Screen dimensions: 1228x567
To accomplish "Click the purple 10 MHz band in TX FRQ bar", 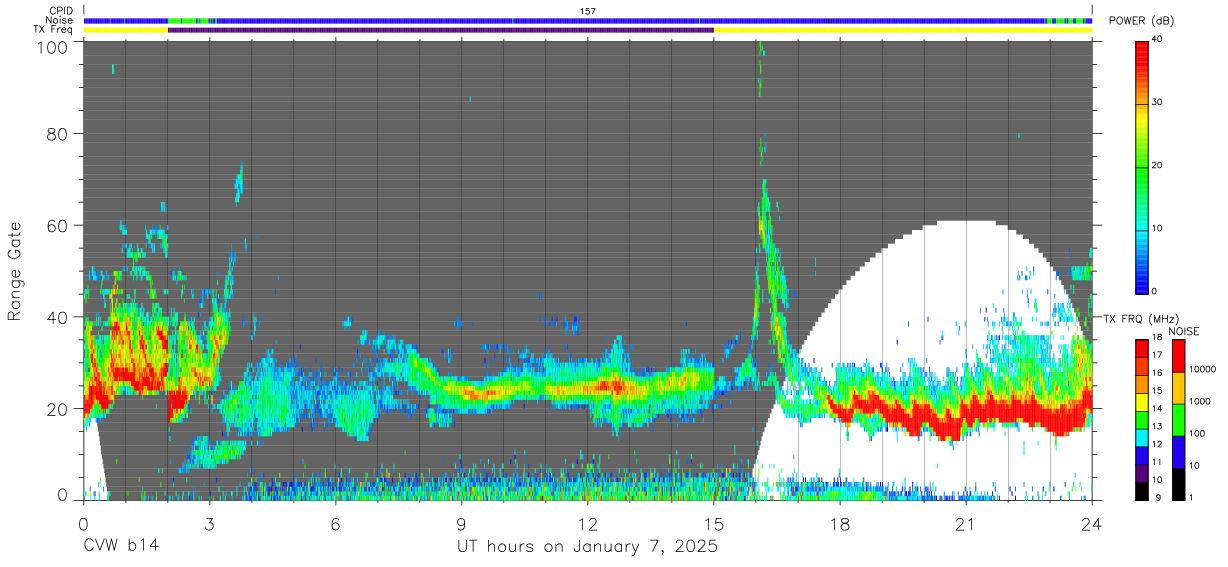I will [x=1142, y=473].
